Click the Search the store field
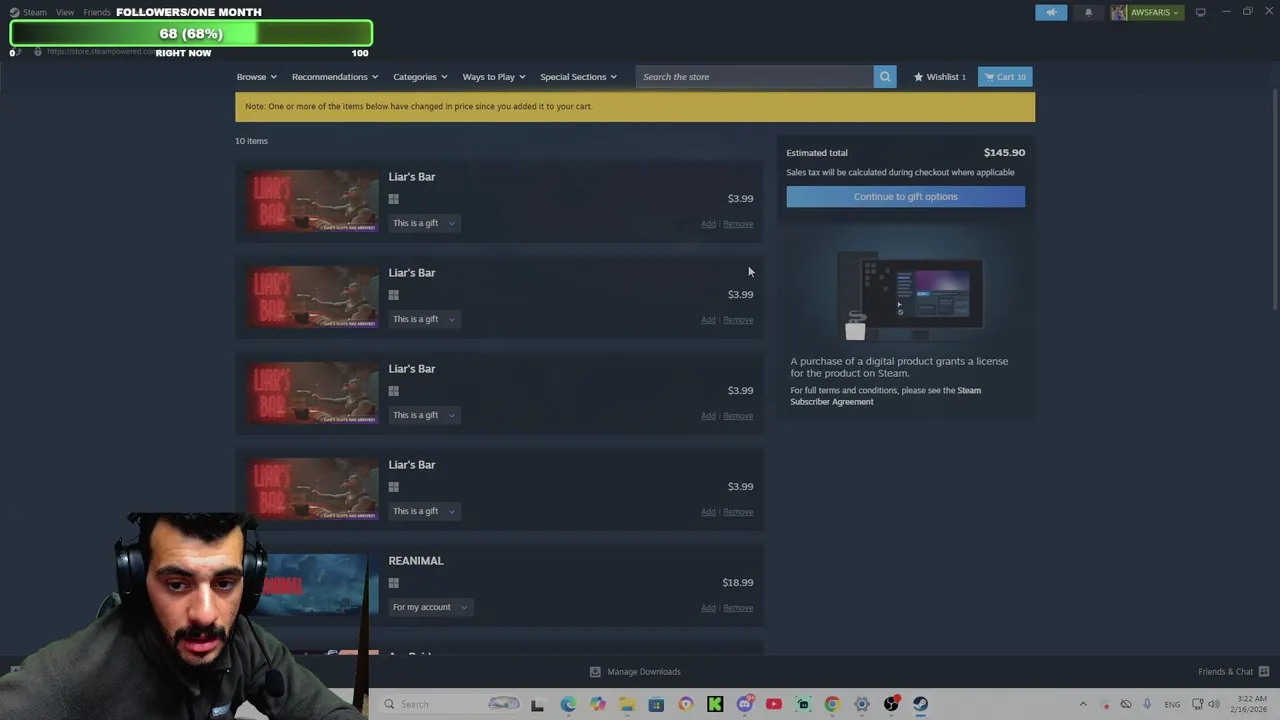This screenshot has width=1280, height=720. tap(755, 77)
